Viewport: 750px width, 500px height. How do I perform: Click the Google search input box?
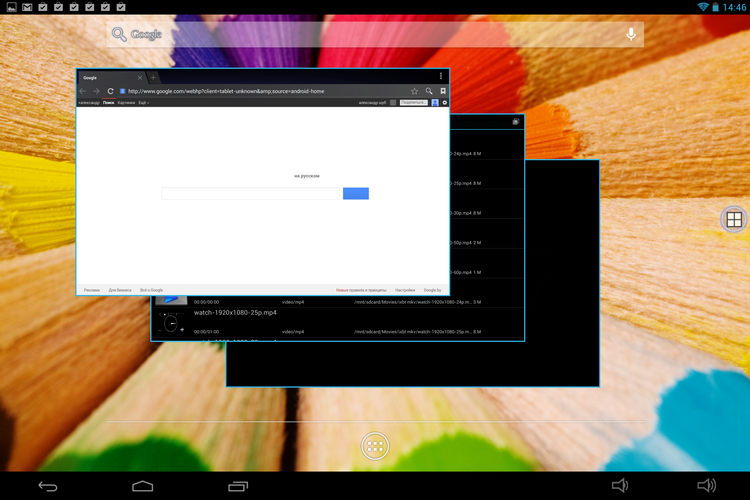[251, 193]
